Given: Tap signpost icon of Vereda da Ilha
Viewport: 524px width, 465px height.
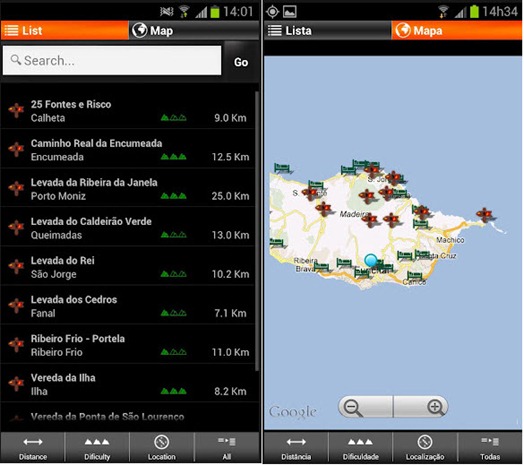Looking at the screenshot, I should pyautogui.click(x=16, y=383).
